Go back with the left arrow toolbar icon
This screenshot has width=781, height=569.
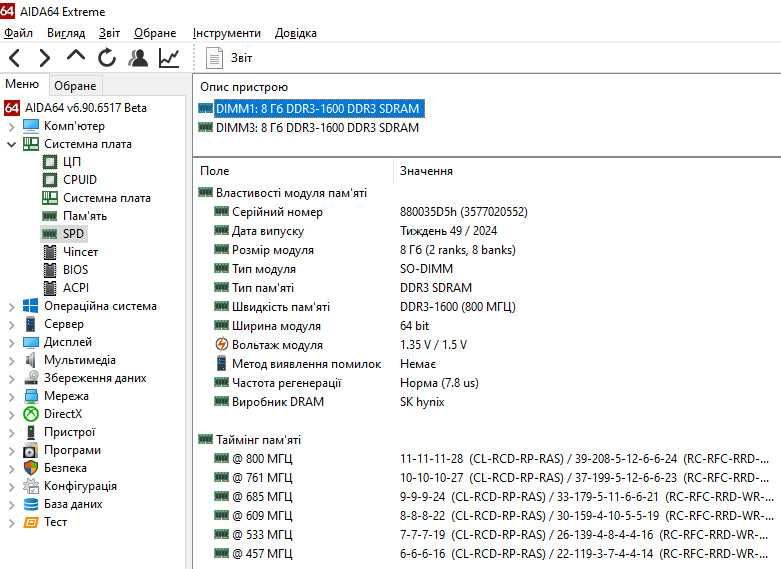[x=14, y=58]
